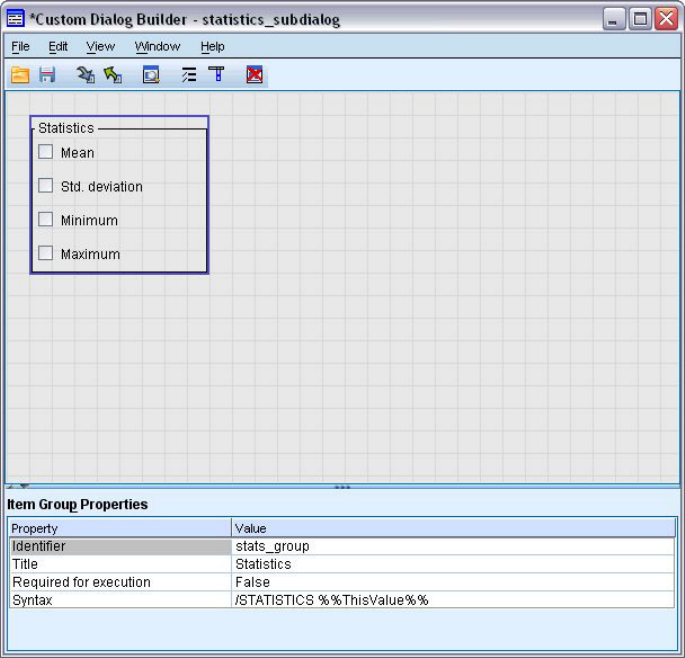The image size is (685, 658).
Task: Open the Help menu
Action: tap(212, 46)
